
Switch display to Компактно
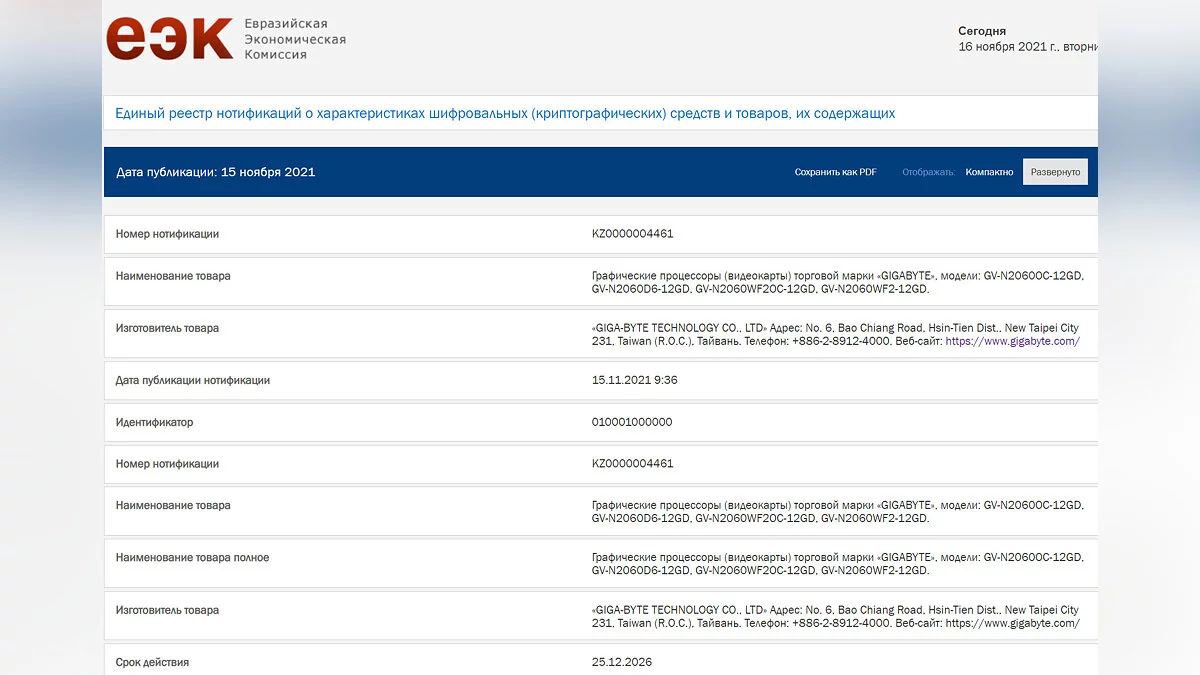click(989, 172)
